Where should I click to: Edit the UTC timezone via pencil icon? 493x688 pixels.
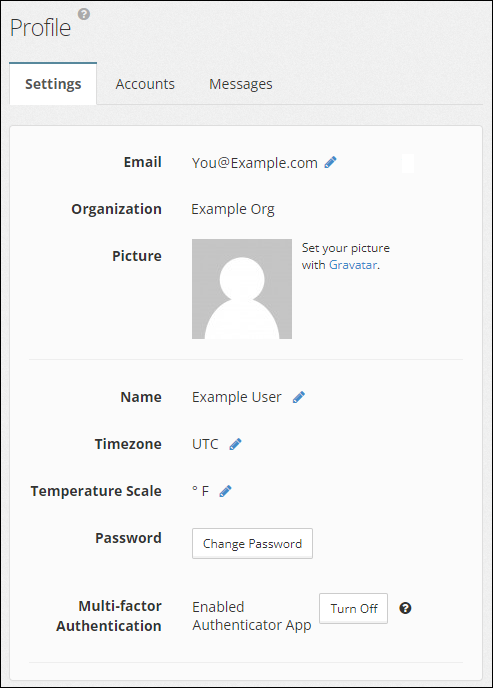tap(235, 444)
